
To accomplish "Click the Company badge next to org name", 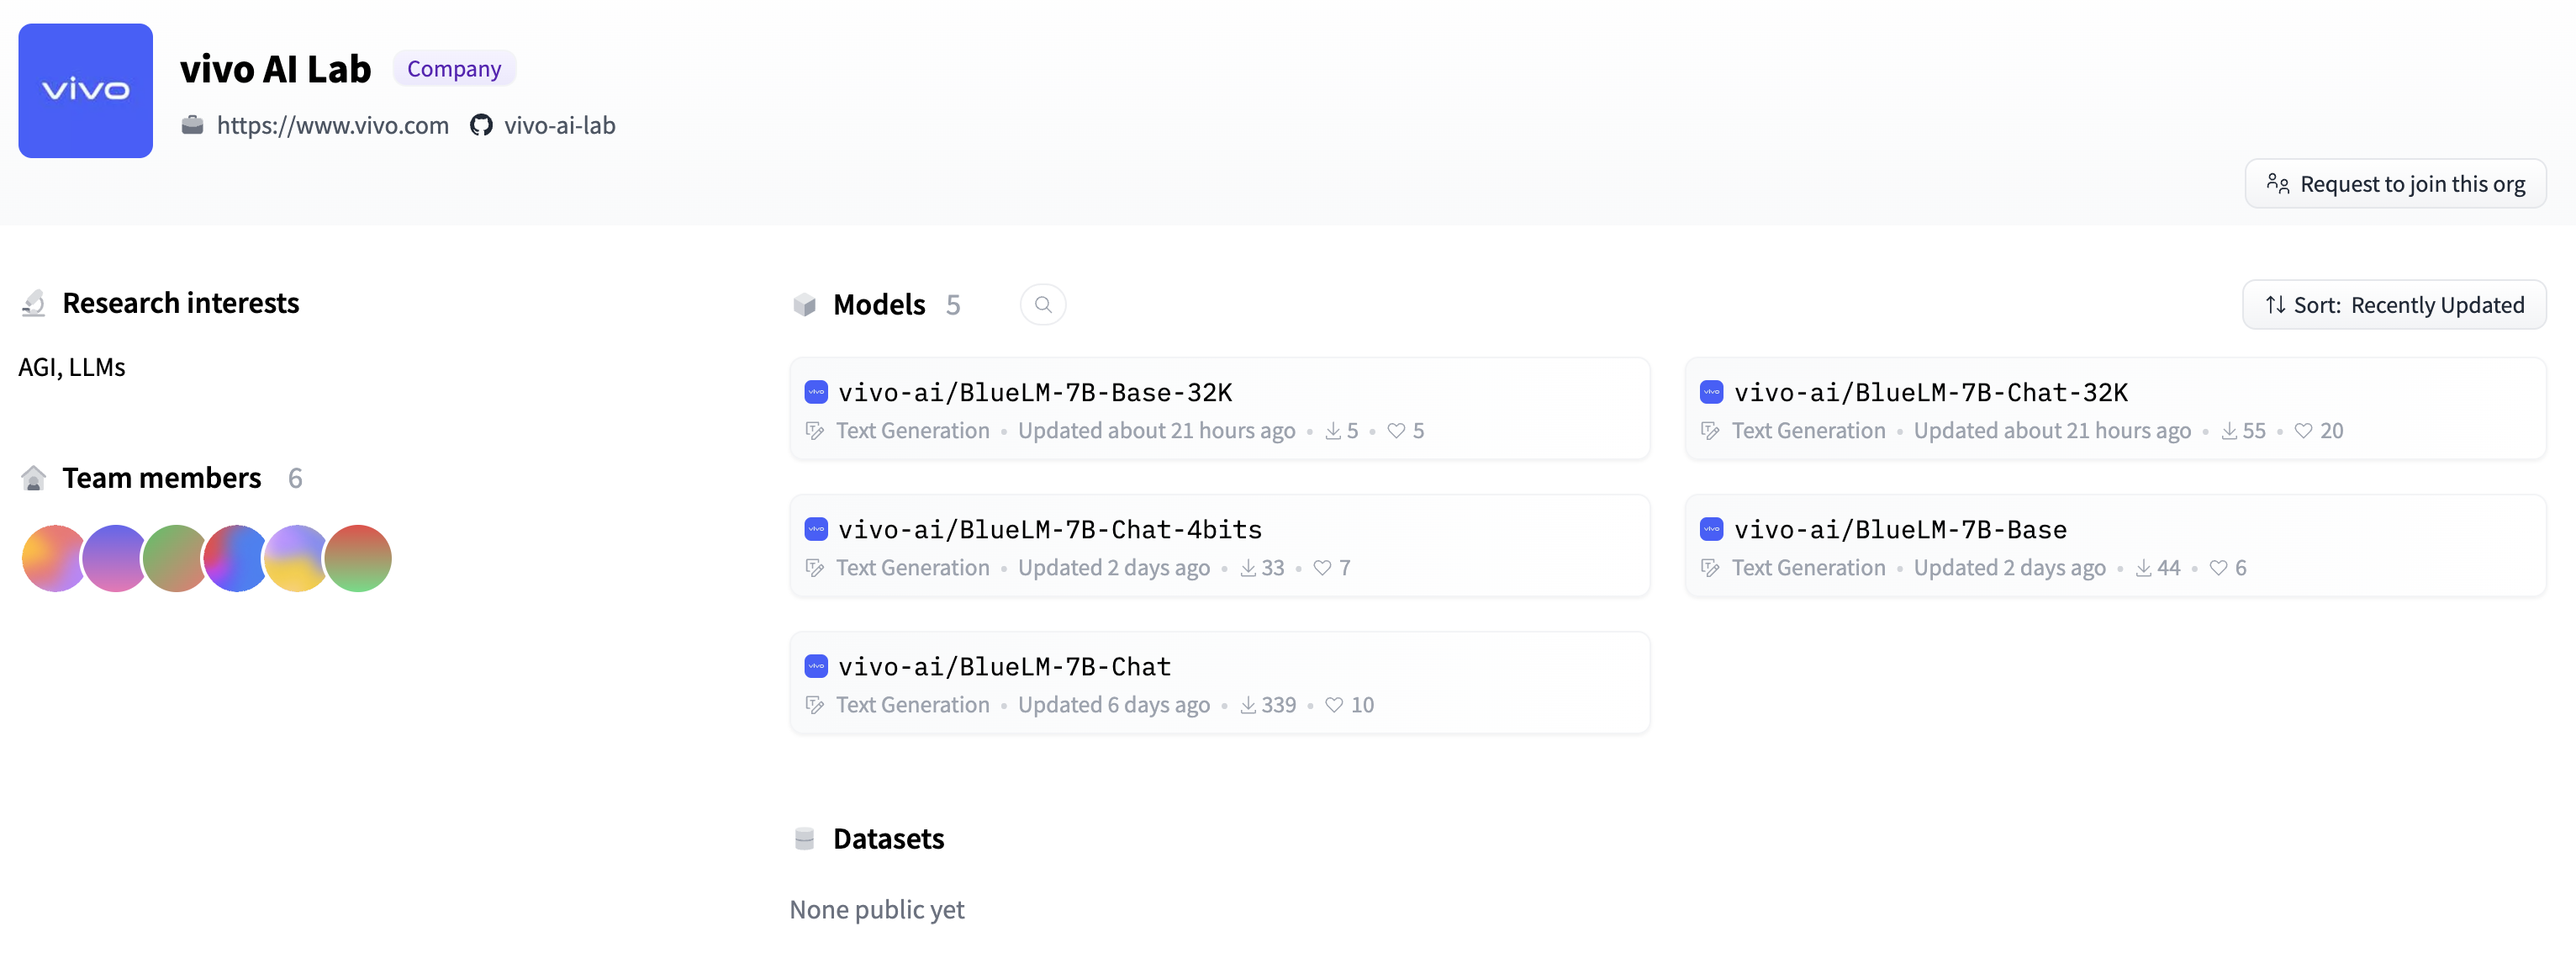I will (x=454, y=69).
